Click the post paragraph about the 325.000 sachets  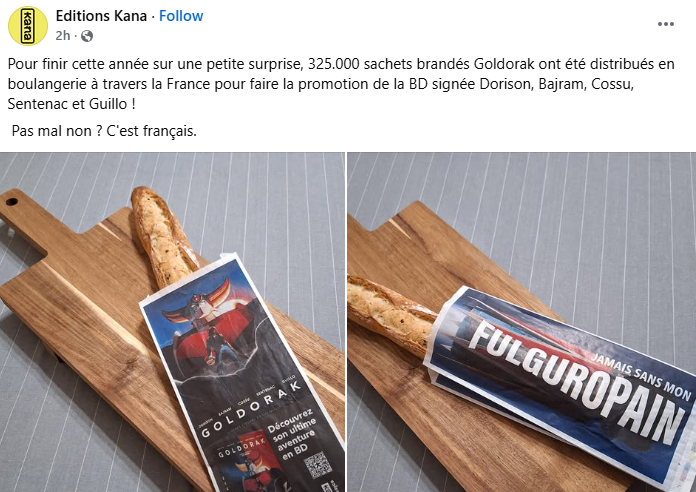pyautogui.click(x=341, y=84)
